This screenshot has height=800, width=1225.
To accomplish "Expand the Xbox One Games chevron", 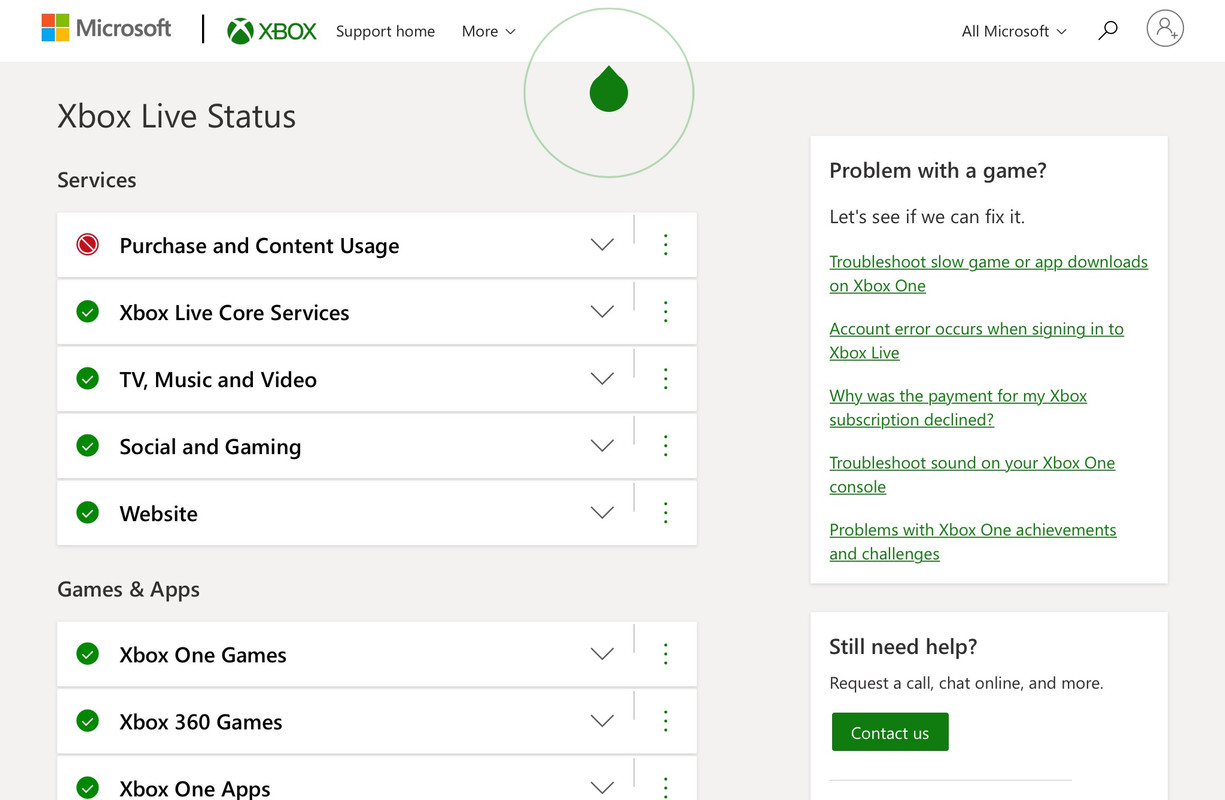I will [x=602, y=654].
